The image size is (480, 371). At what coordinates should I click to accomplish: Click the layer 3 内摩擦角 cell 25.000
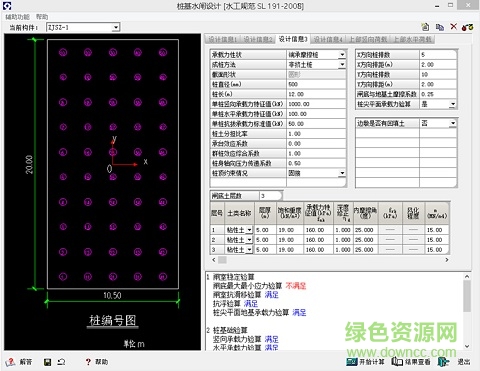(x=365, y=250)
